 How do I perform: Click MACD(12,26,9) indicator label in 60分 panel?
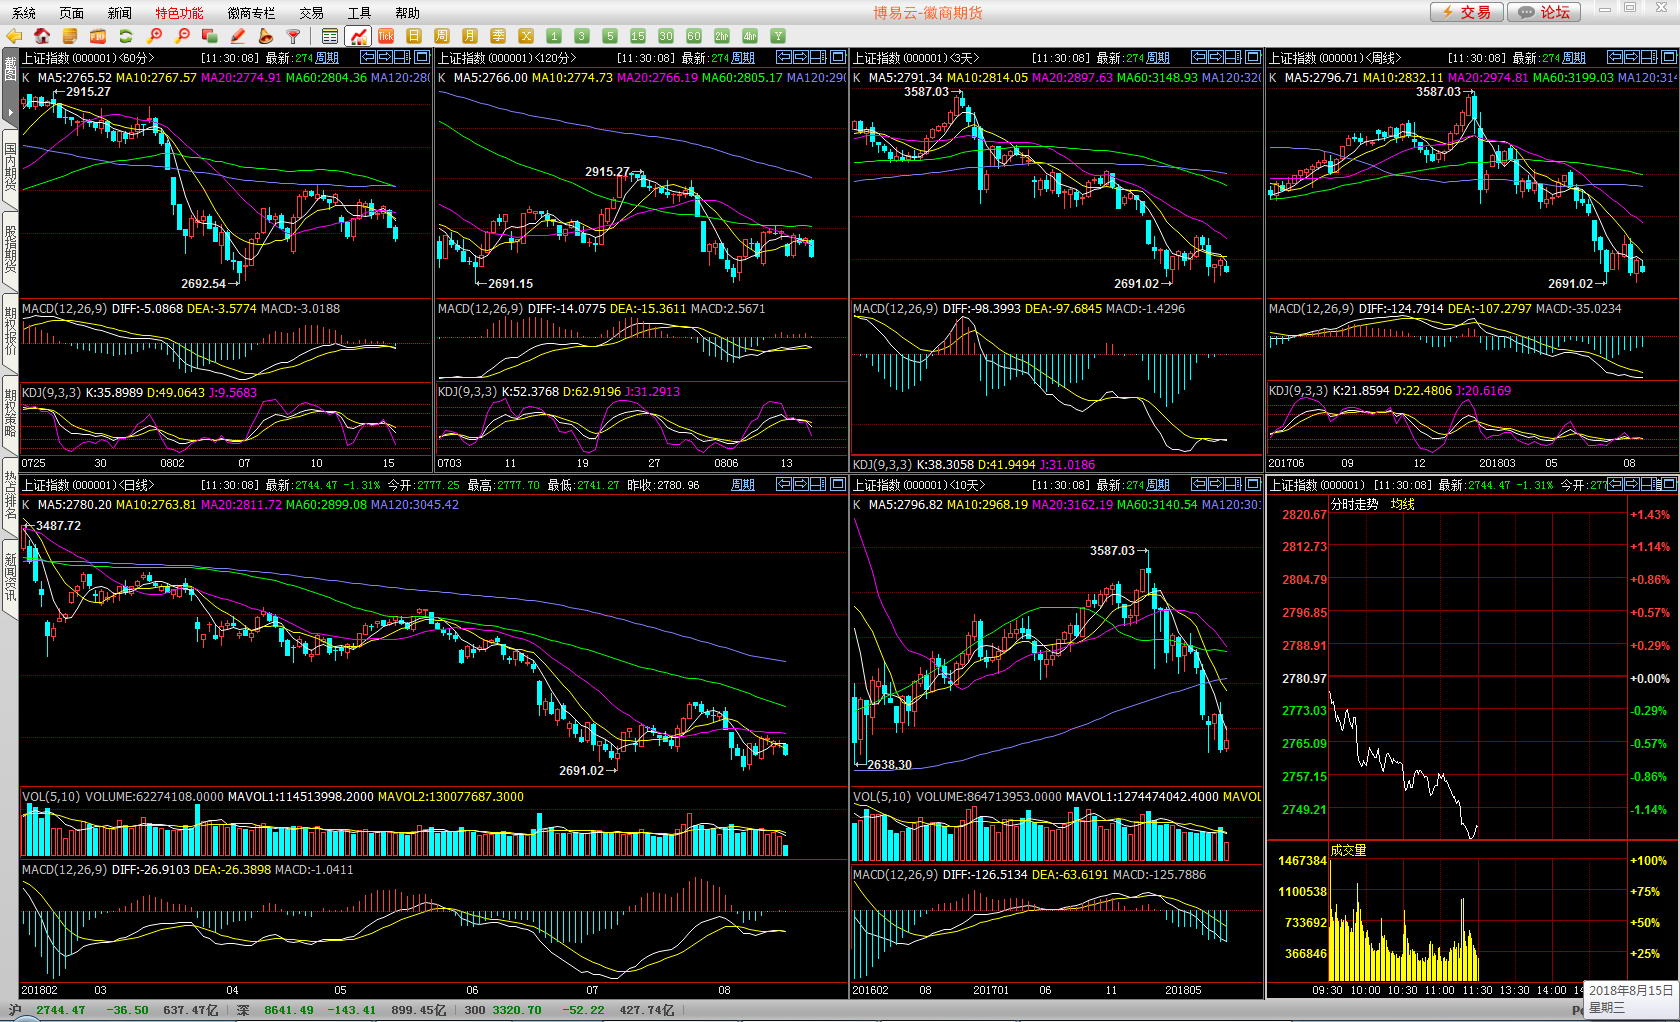pyautogui.click(x=64, y=309)
